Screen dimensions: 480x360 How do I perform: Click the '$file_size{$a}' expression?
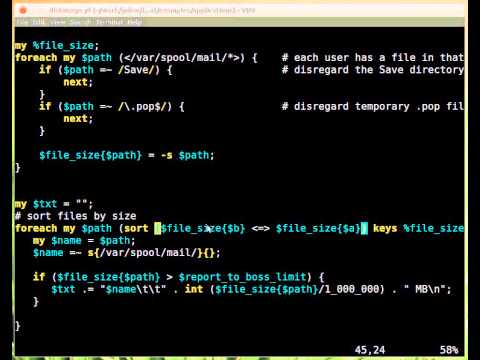click(x=318, y=229)
